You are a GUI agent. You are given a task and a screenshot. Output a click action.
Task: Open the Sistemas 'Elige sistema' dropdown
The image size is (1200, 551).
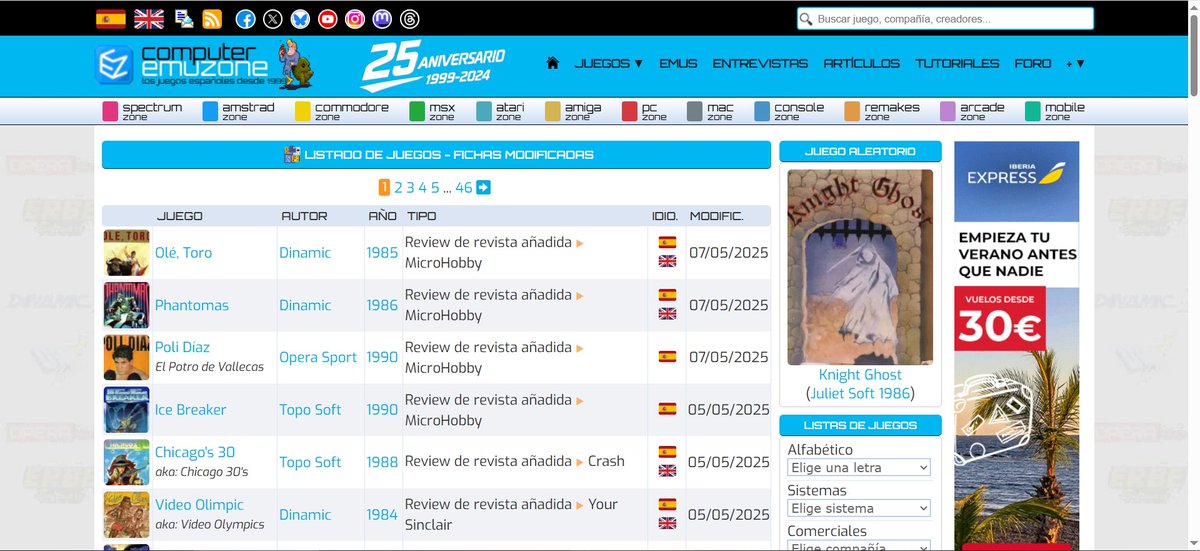[859, 508]
